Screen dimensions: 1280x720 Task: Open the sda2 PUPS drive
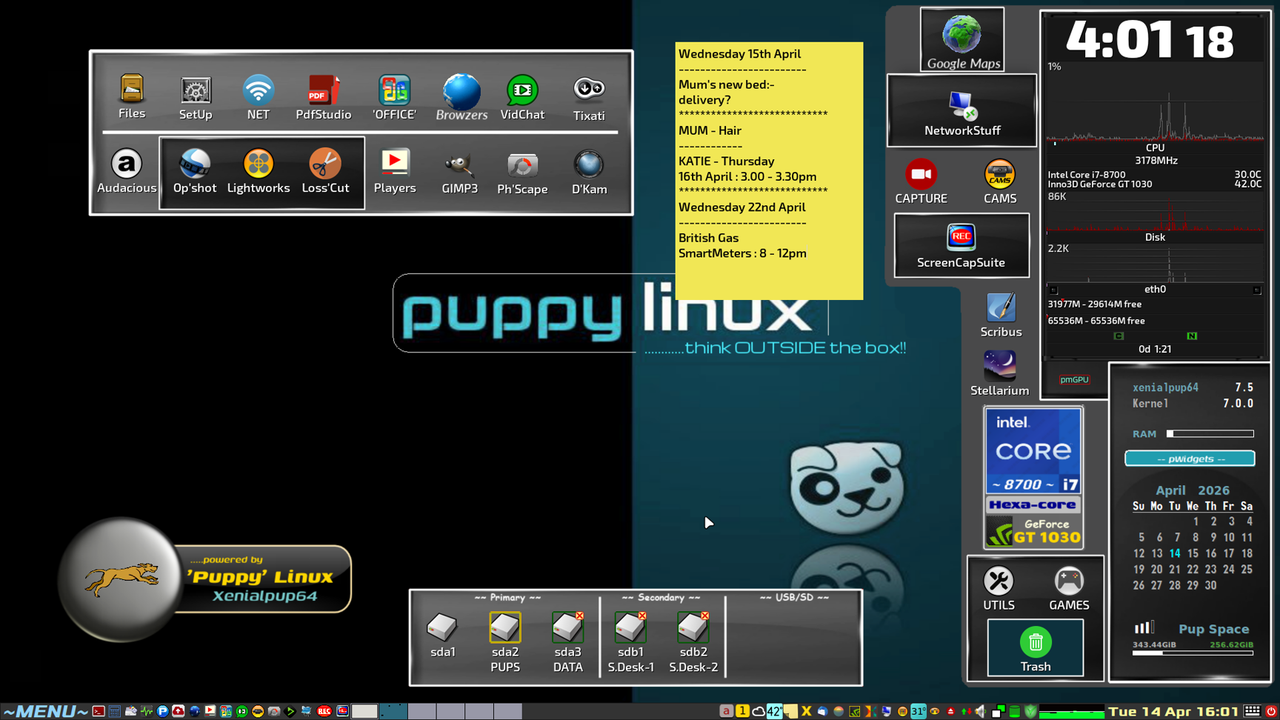click(x=505, y=628)
